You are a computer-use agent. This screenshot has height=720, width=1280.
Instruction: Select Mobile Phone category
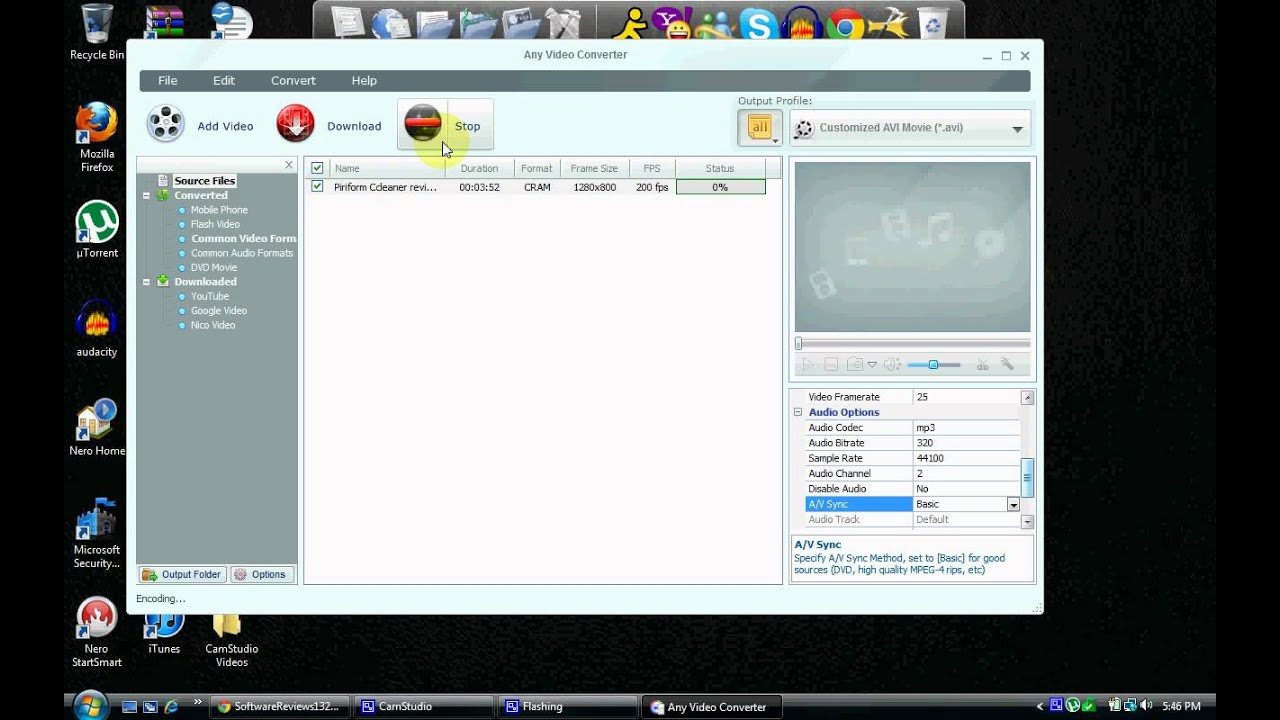(x=219, y=210)
